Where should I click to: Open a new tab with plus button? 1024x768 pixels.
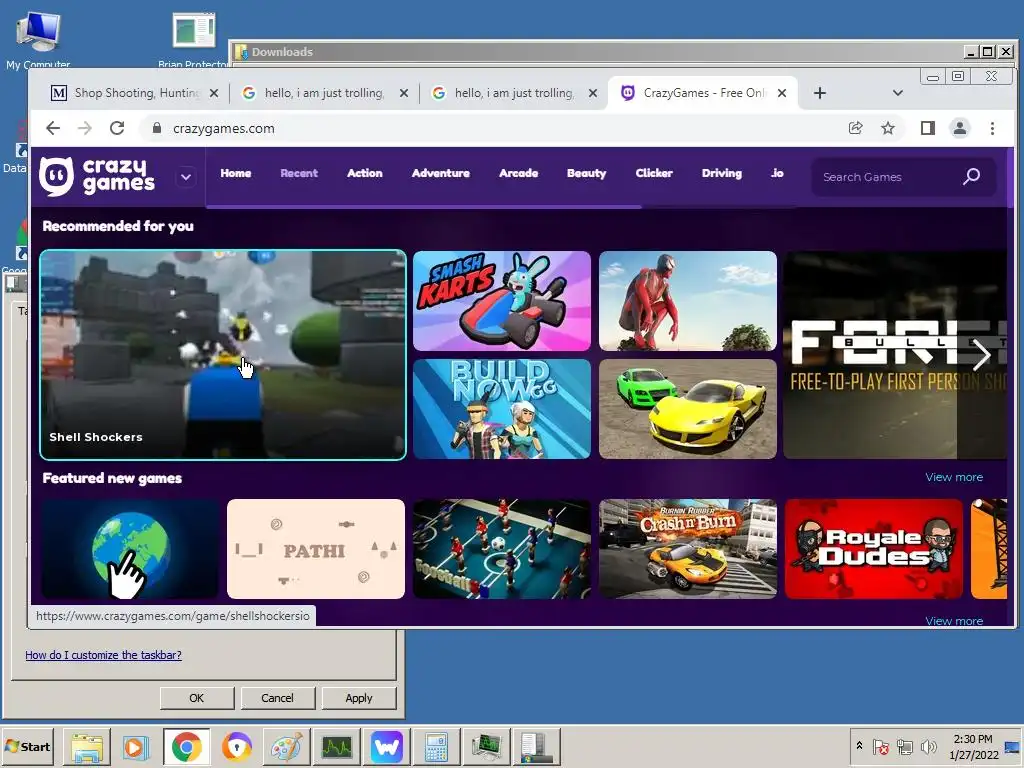[x=820, y=93]
